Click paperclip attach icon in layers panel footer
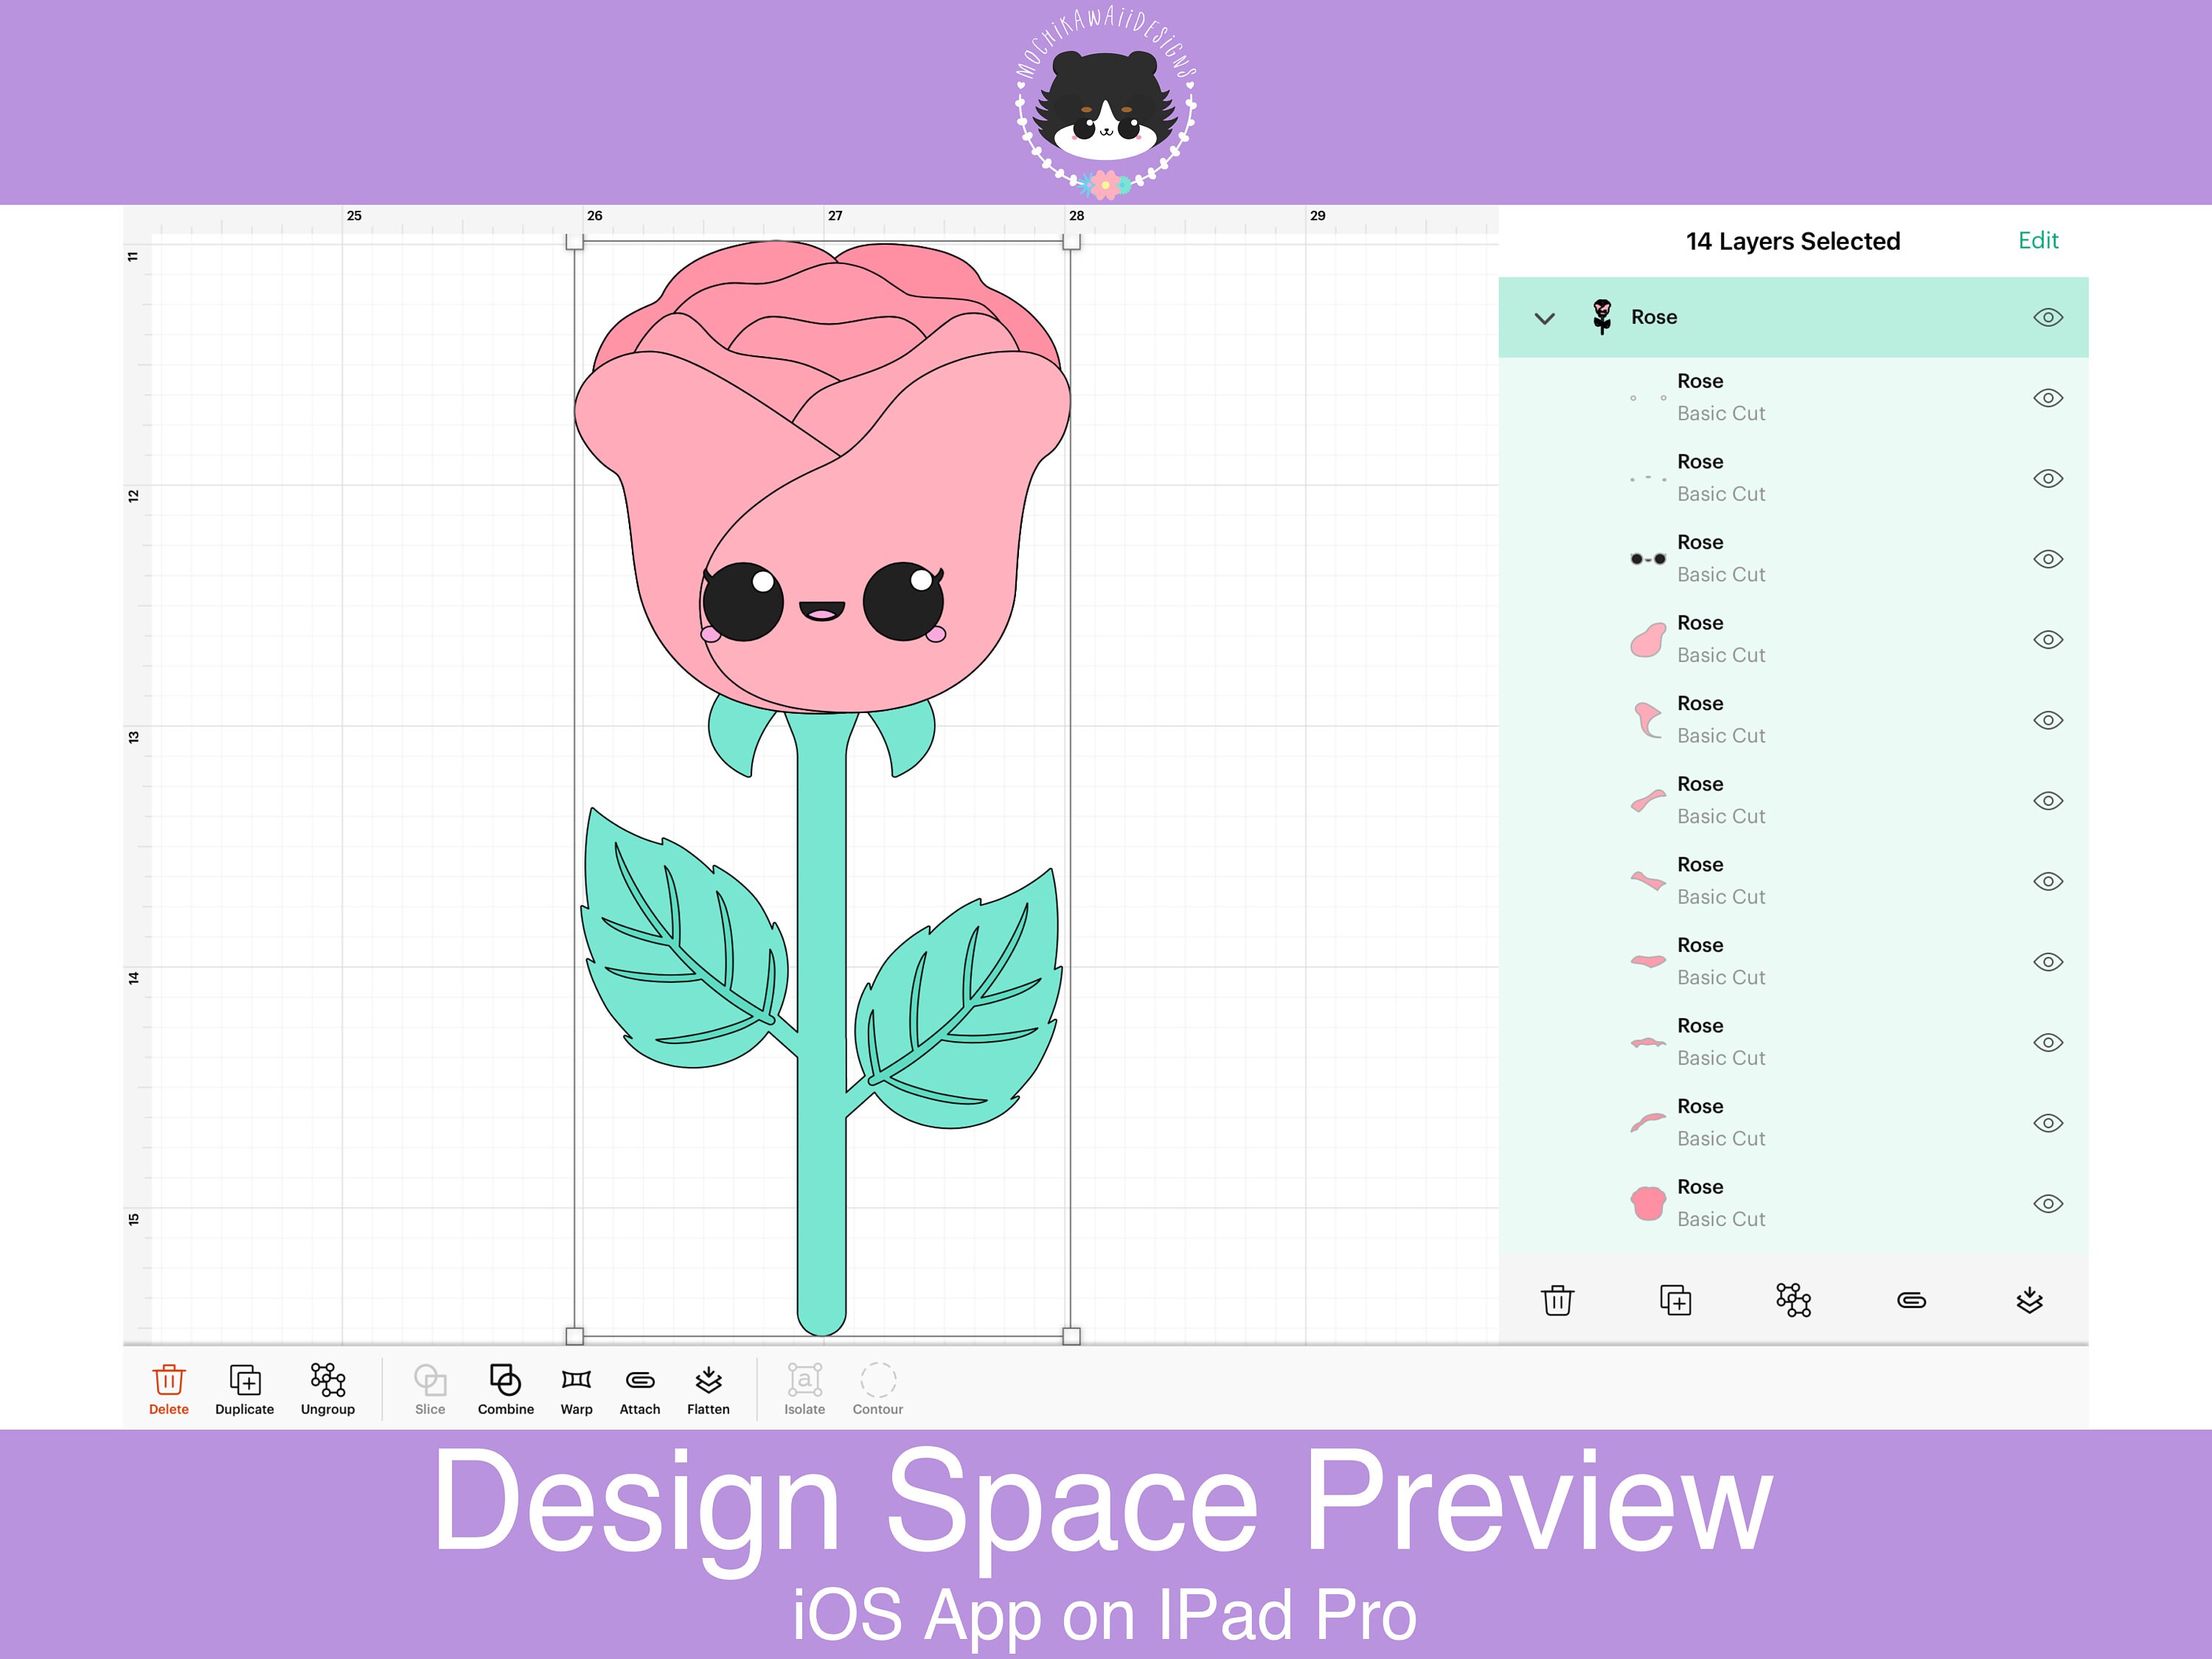Screen dimensions: 2212x1659 click(1912, 1300)
